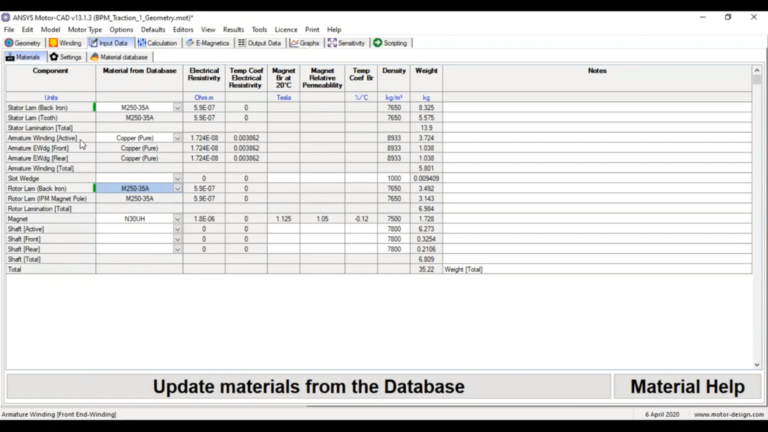Viewport: 768px width, 432px height.
Task: Open the Calculation tab icon
Action: [142, 43]
